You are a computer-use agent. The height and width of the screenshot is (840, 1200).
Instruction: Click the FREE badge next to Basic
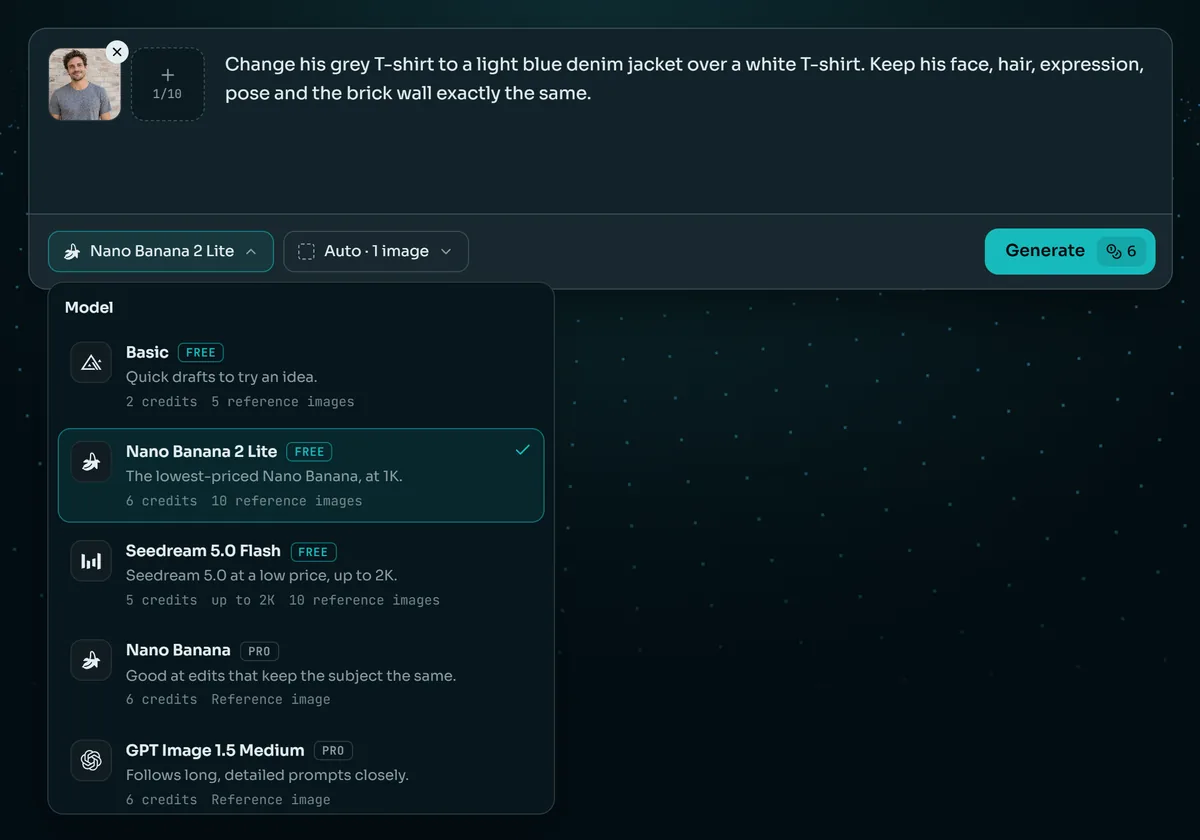(201, 352)
